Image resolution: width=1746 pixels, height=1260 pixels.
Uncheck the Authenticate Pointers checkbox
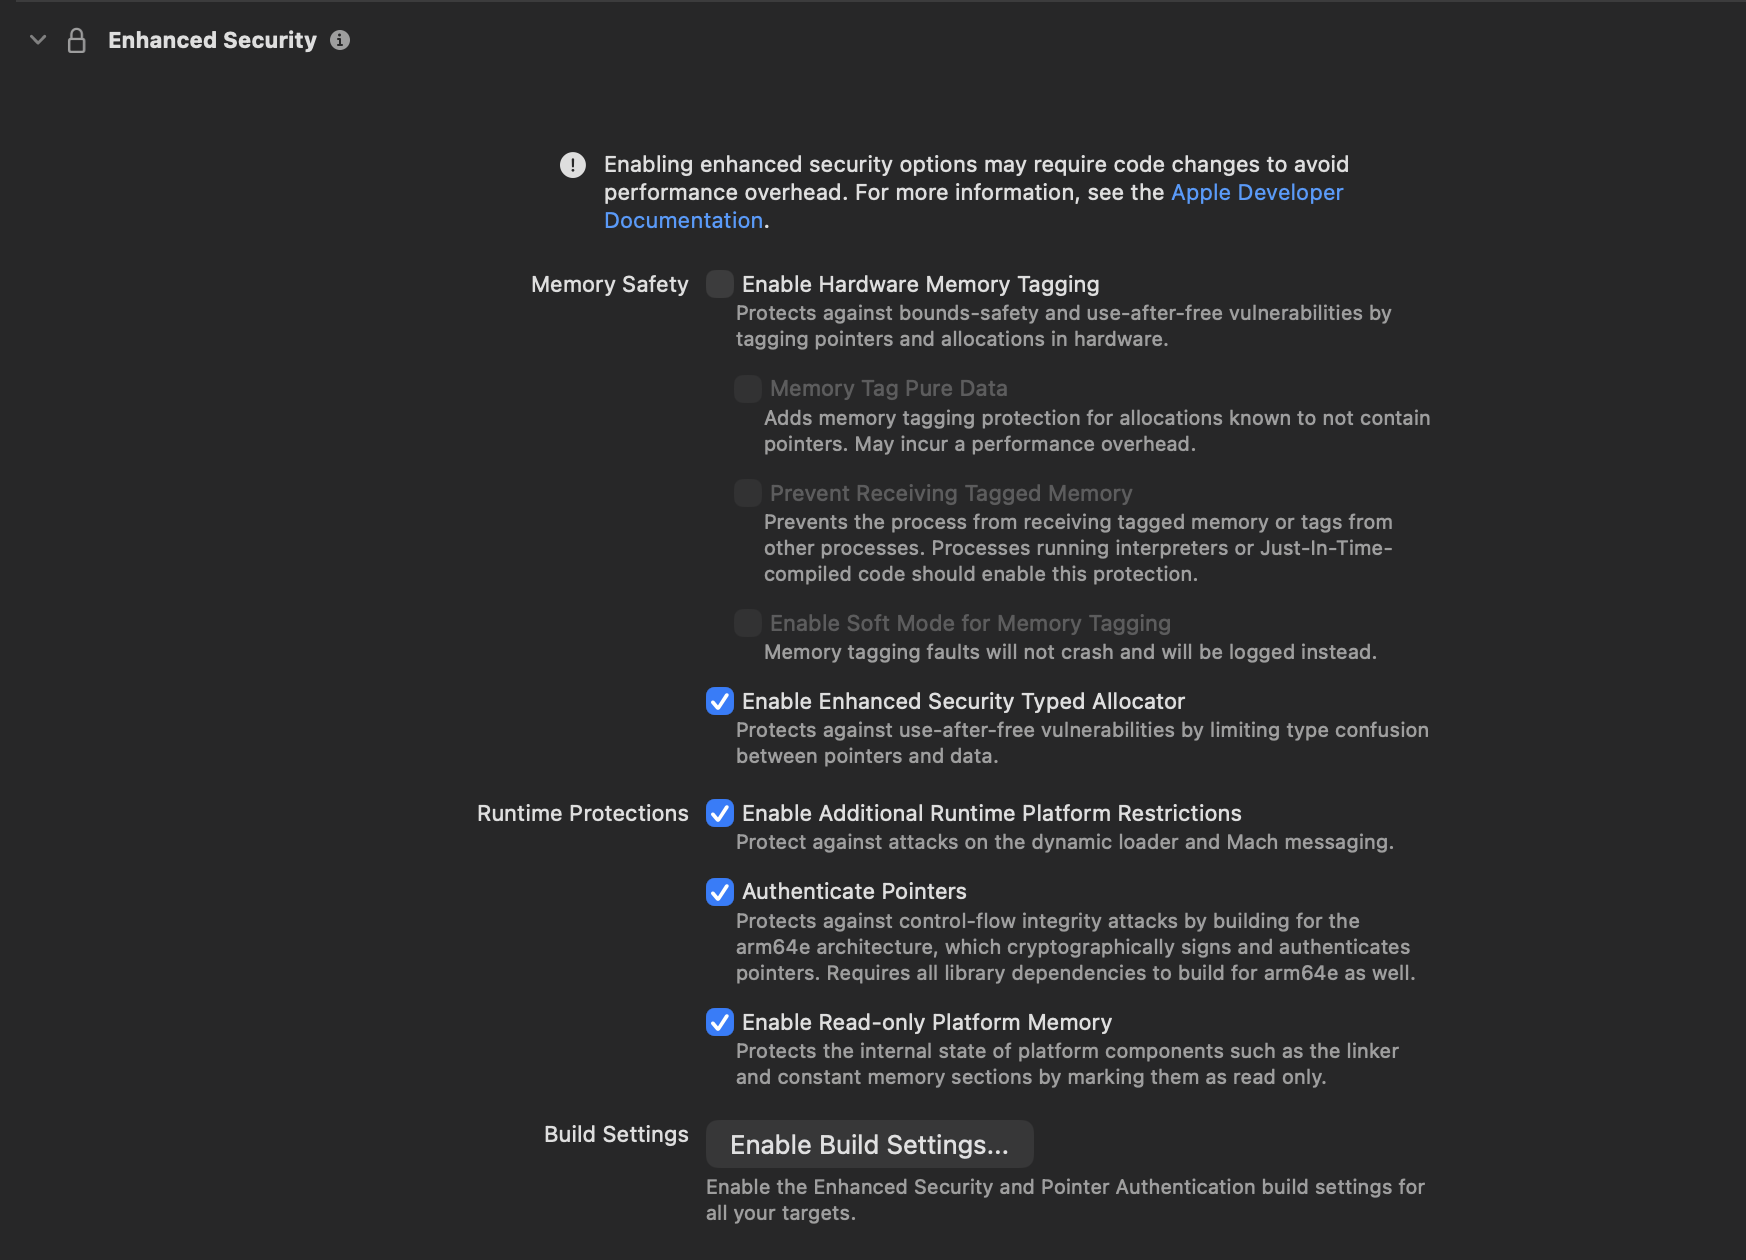pos(720,891)
